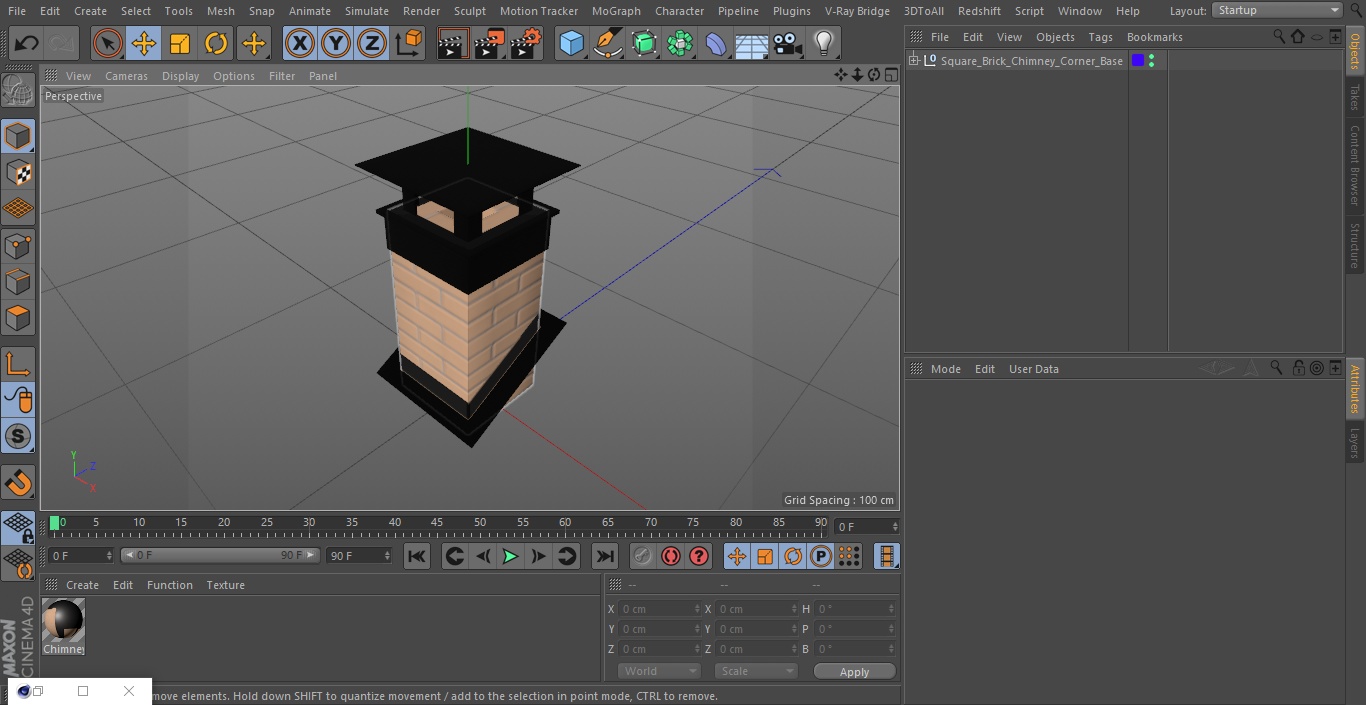Add a deformer object

(x=716, y=44)
